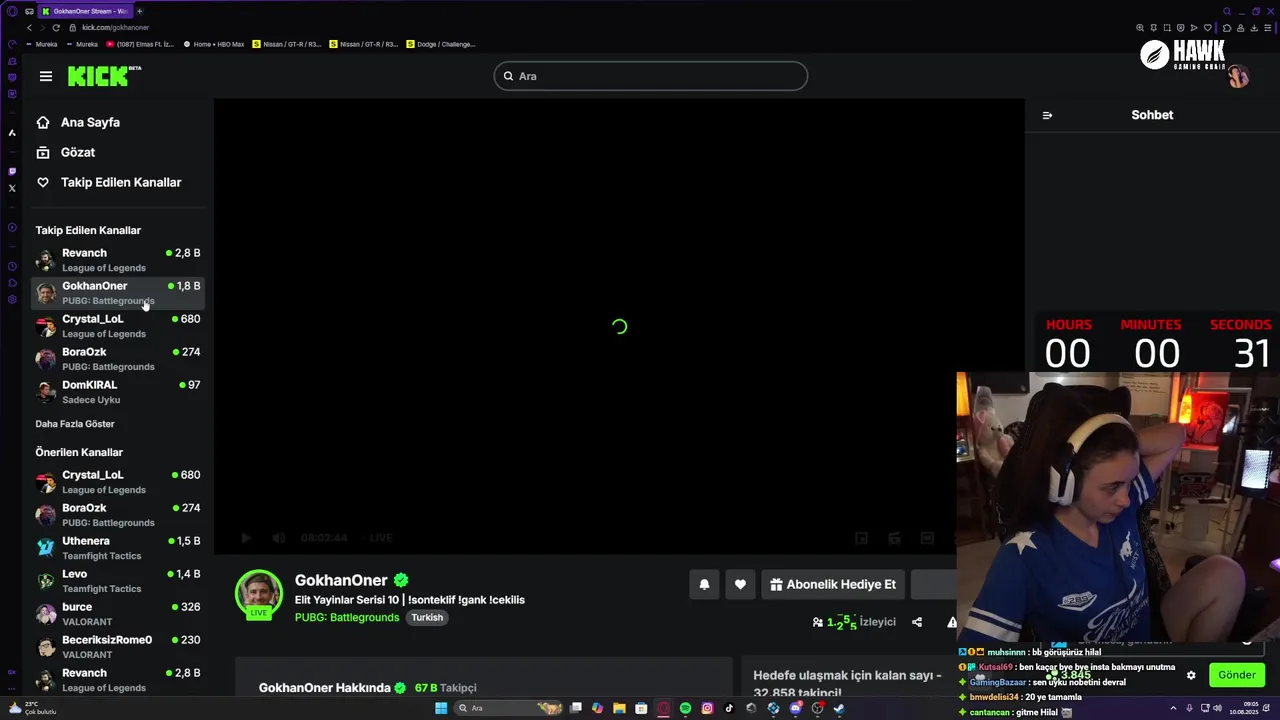Screen dimensions: 1280x720
Task: Reload the page
Action: pos(56,28)
